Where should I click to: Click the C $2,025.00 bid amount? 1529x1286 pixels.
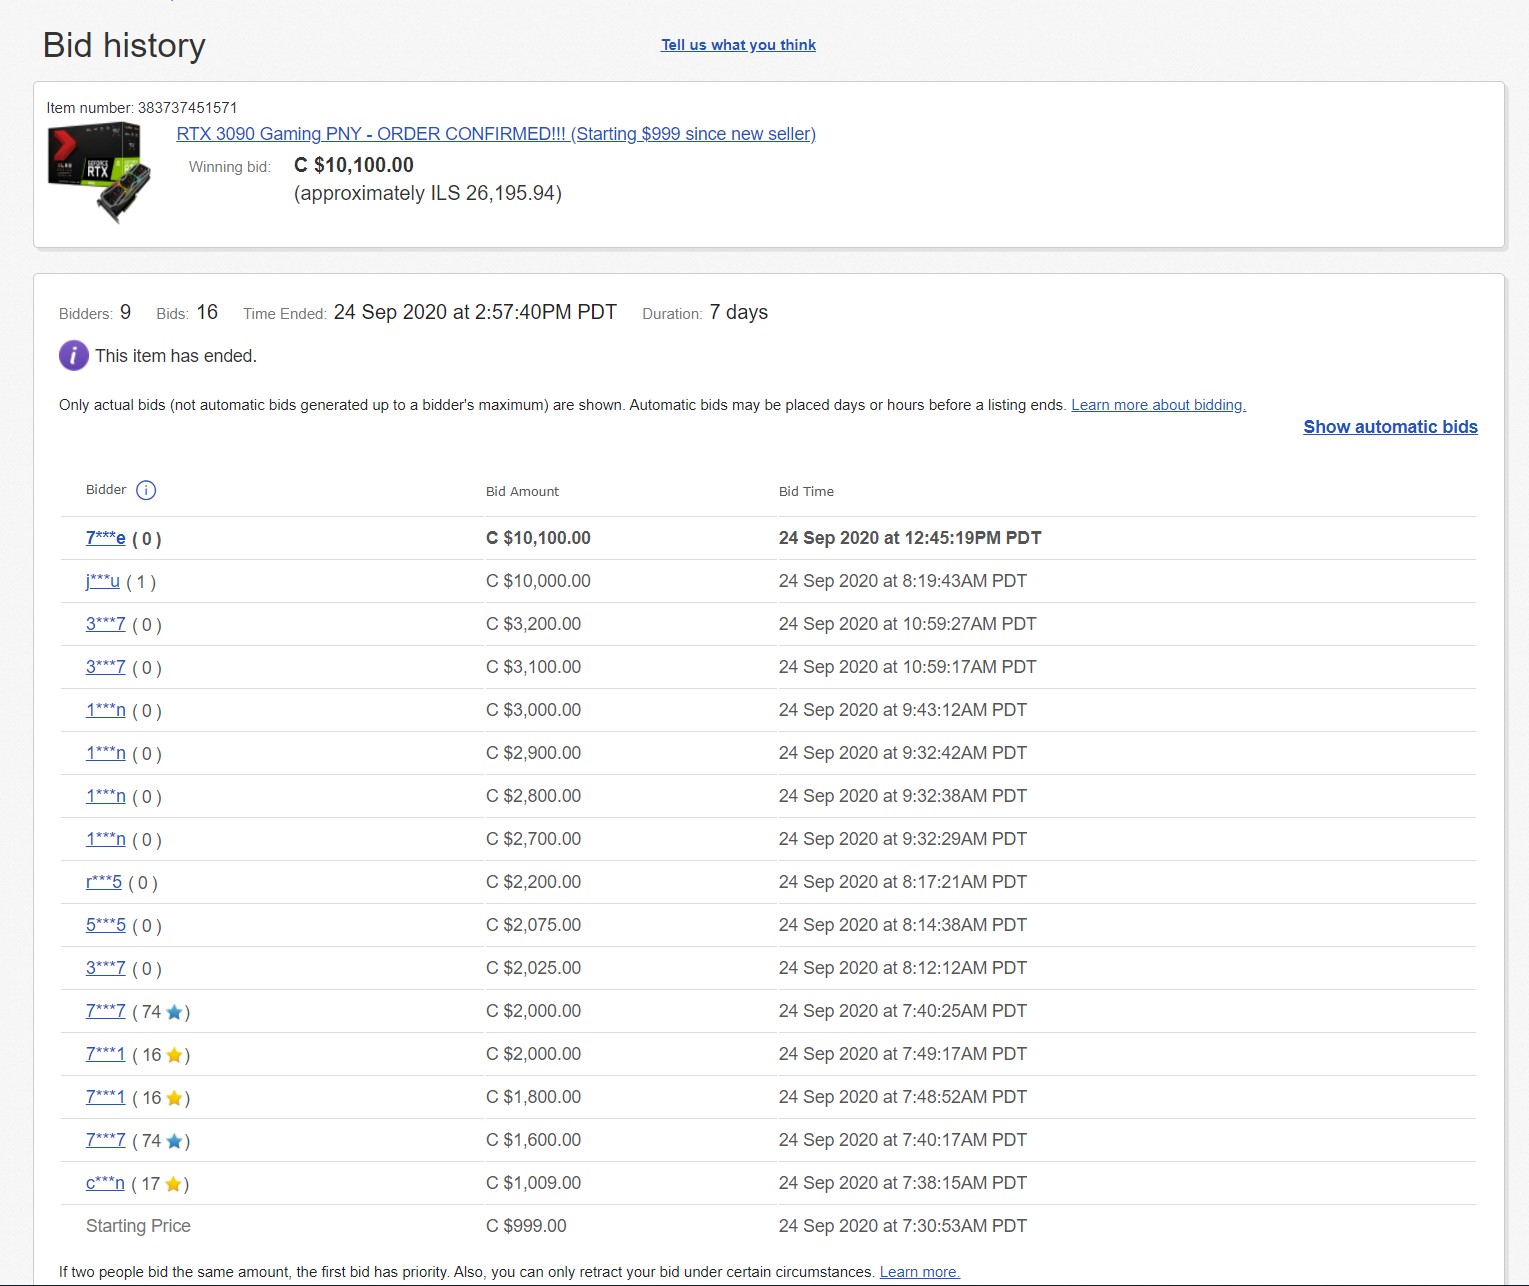(533, 968)
